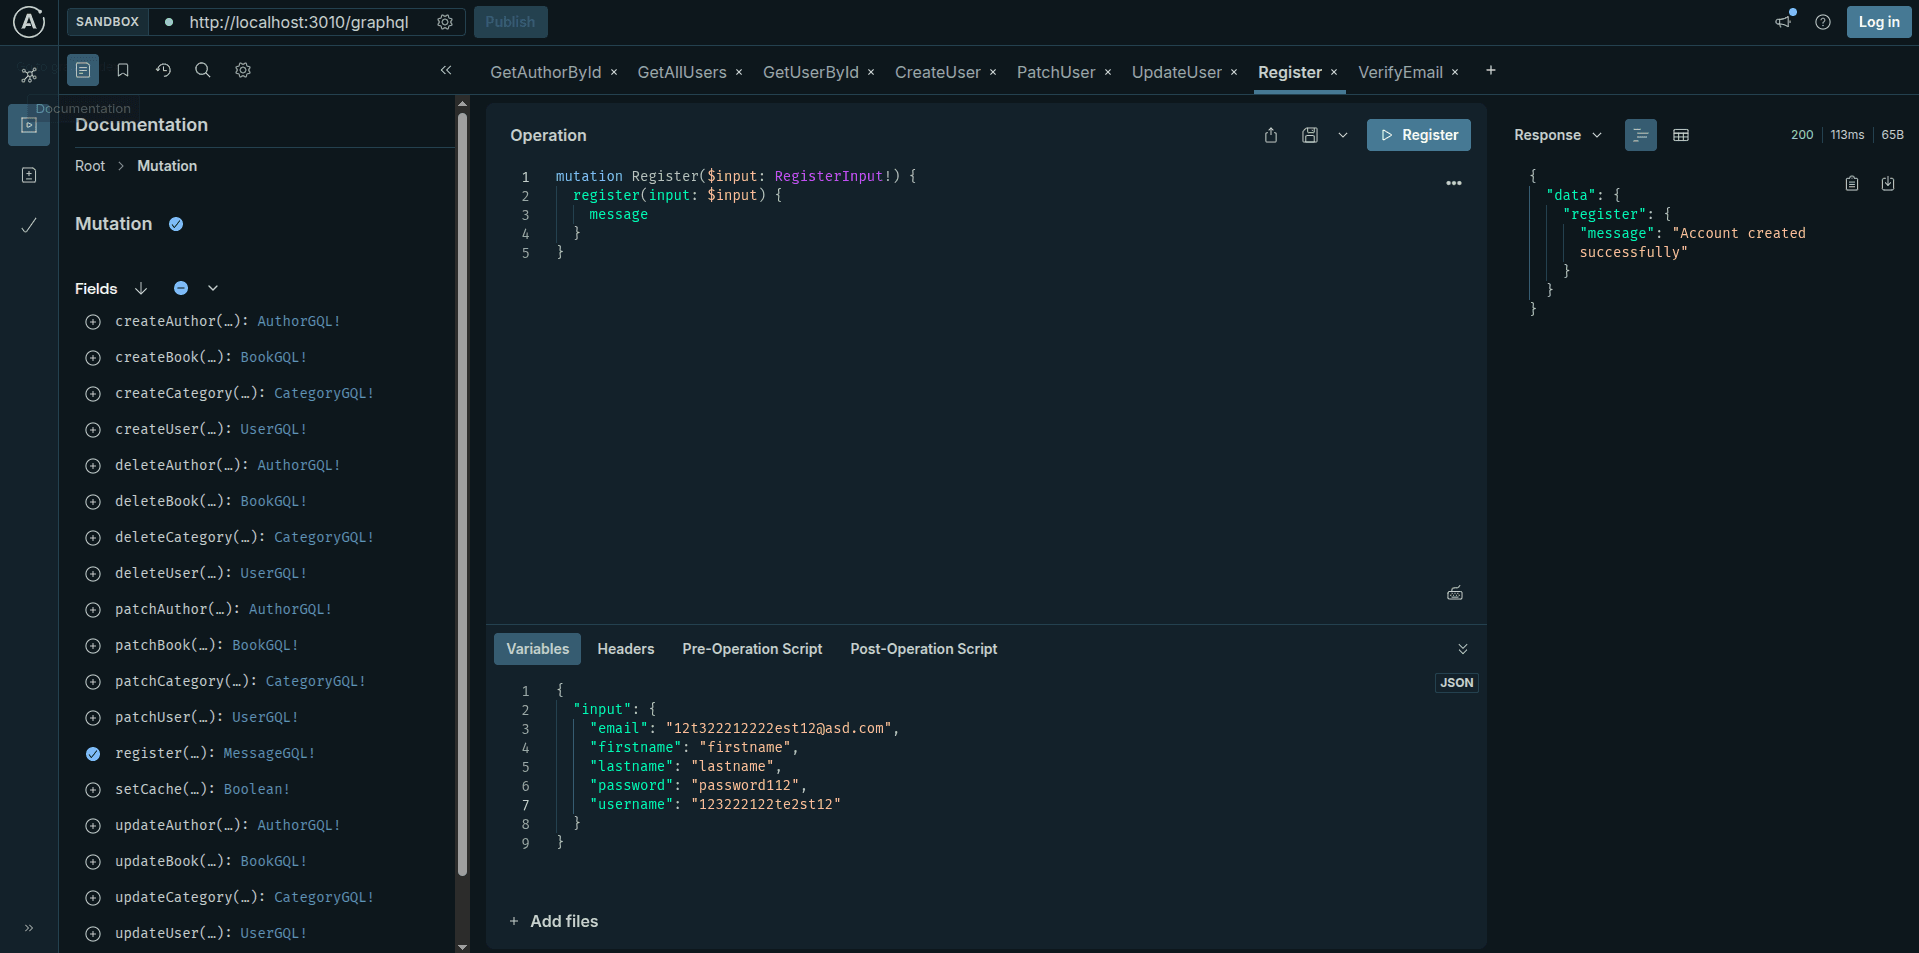Open Explorer settings via the gear icon
1919x953 pixels.
point(242,70)
